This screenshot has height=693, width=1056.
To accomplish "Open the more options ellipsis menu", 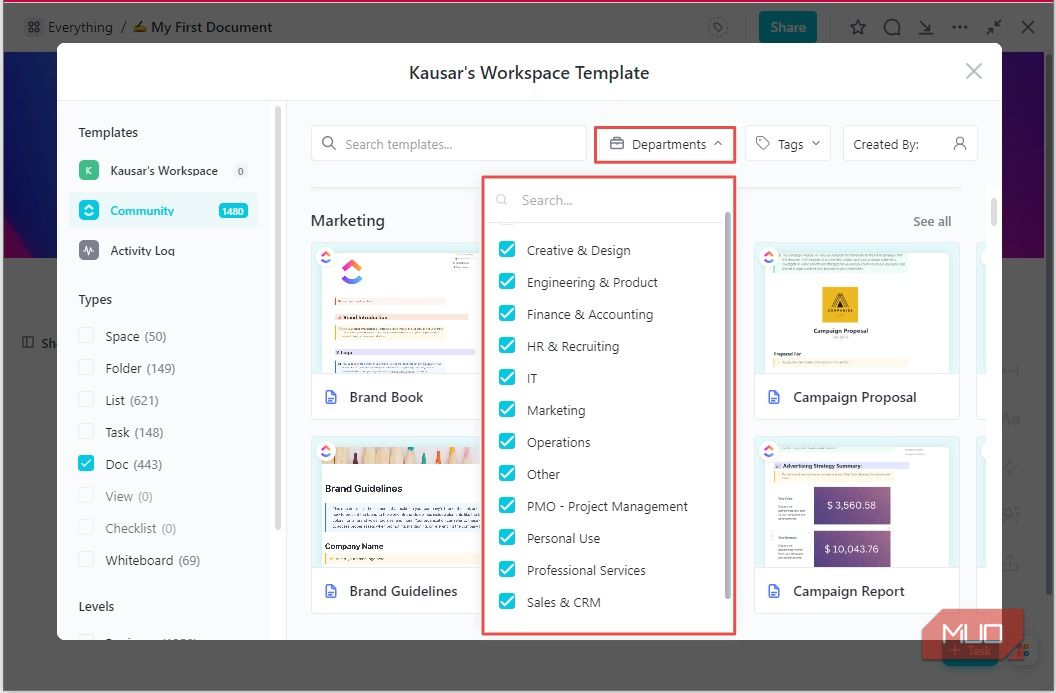I will pyautogui.click(x=959, y=27).
